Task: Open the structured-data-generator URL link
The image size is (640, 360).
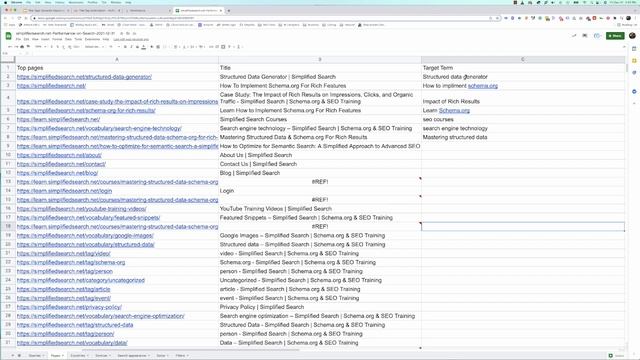Action: (x=84, y=77)
